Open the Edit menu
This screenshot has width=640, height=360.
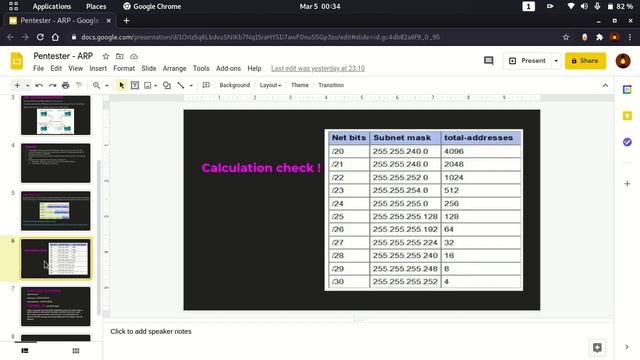click(x=56, y=69)
